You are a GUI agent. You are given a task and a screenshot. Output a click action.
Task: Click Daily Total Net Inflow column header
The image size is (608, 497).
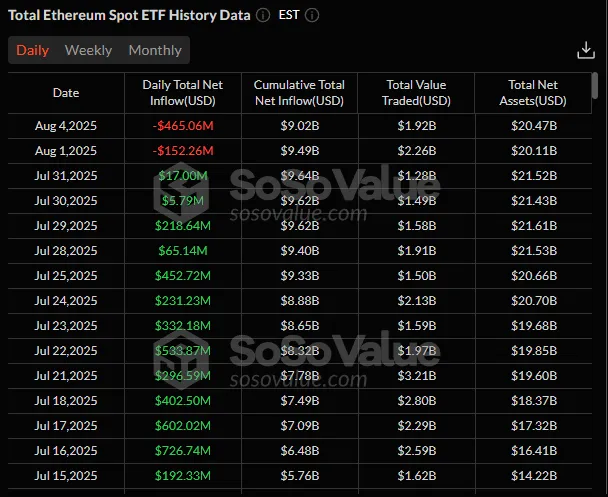click(x=182, y=93)
